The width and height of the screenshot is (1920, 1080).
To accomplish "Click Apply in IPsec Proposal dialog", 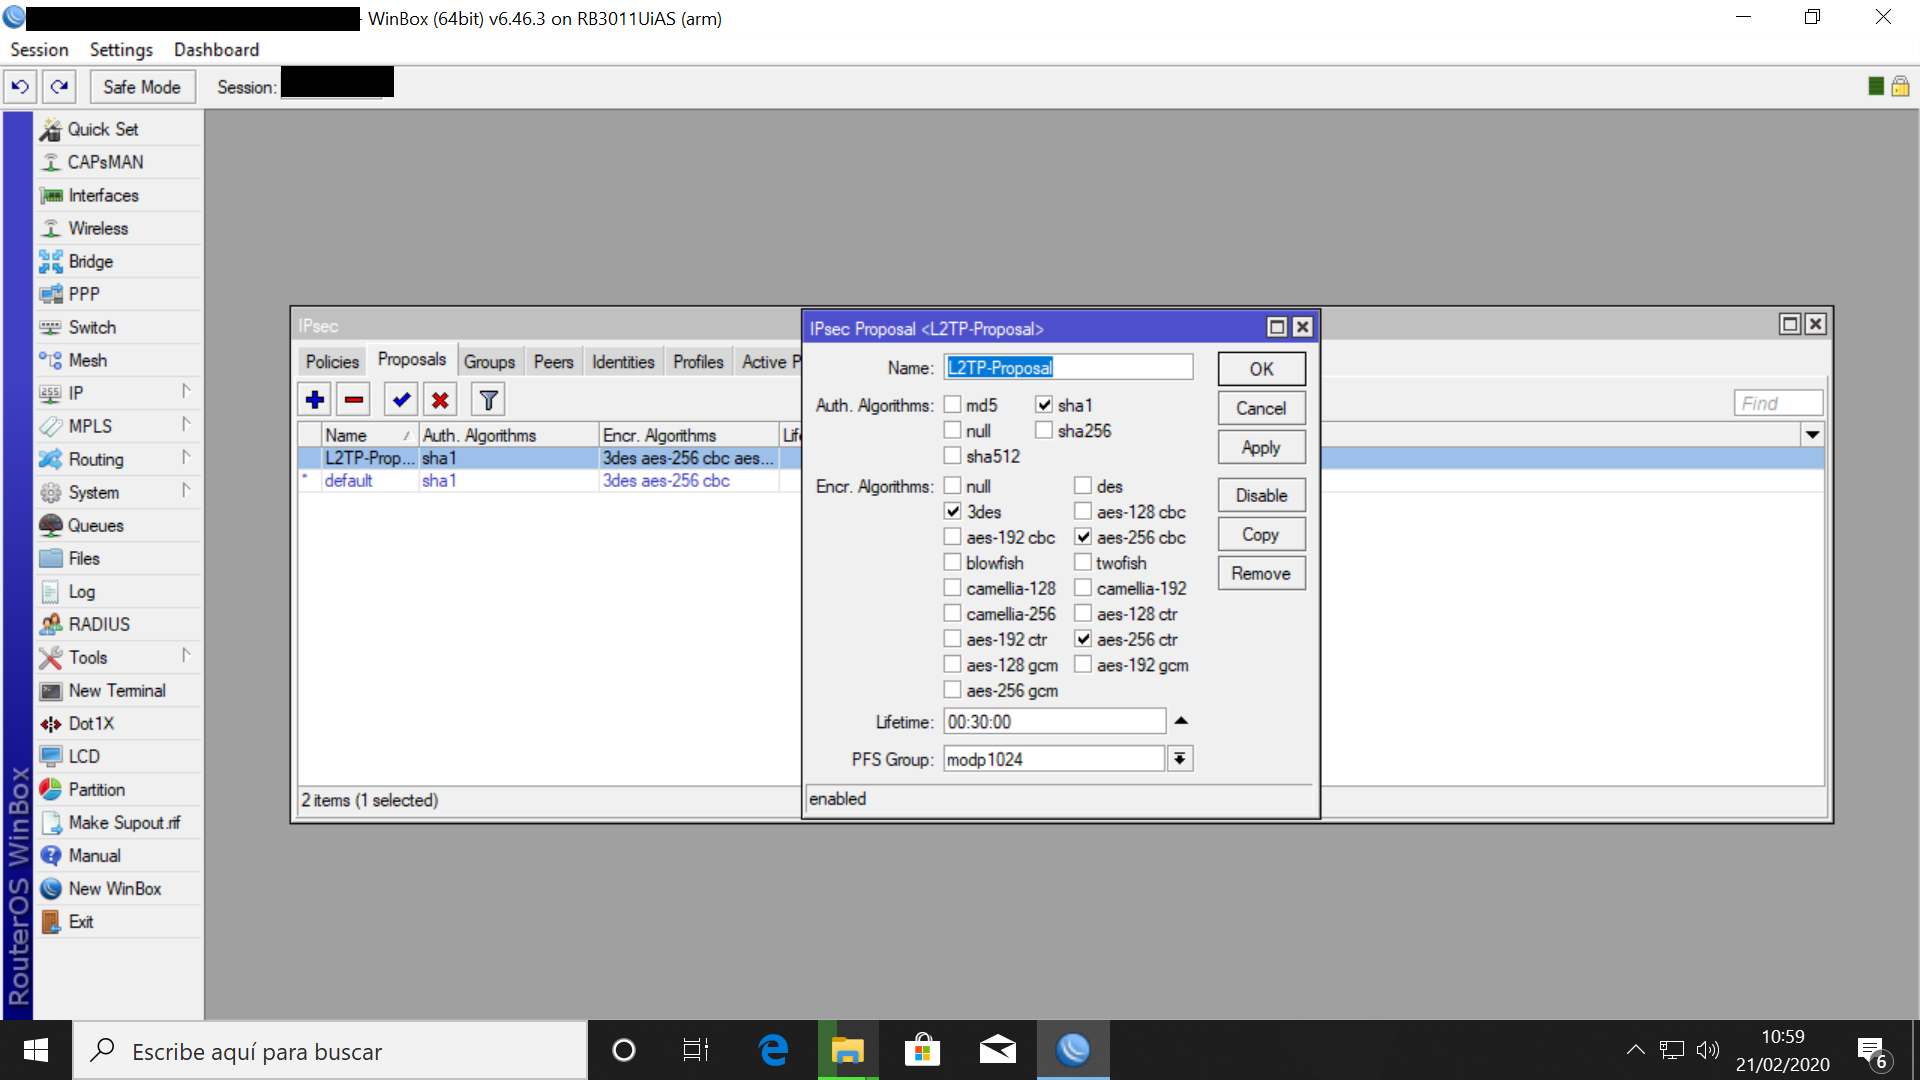I will coord(1261,447).
